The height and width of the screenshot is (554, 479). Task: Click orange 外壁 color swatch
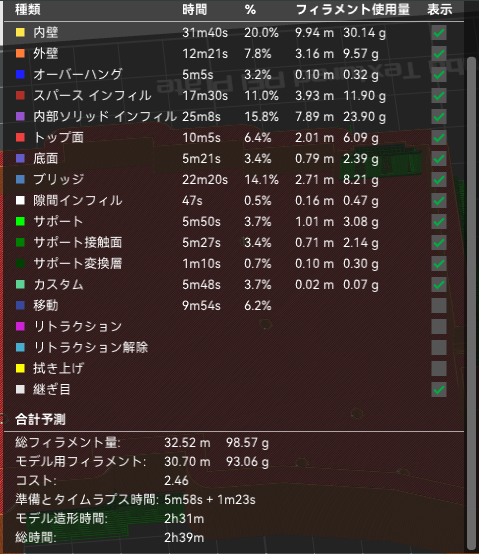coord(20,53)
